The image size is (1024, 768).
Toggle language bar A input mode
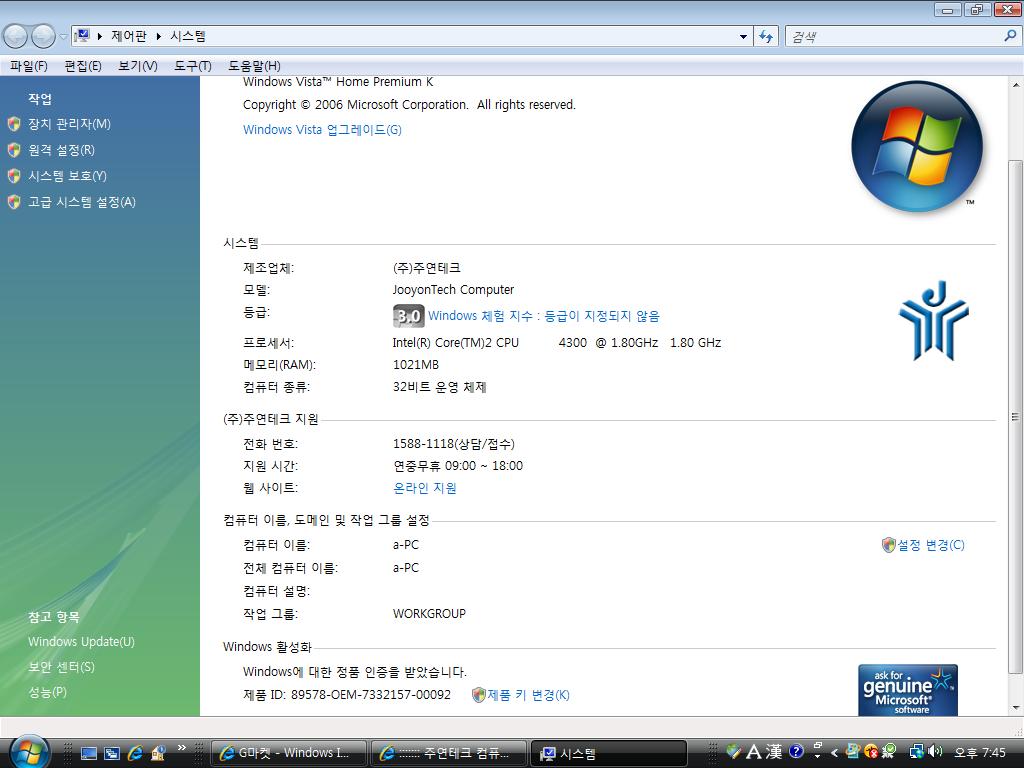pyautogui.click(x=754, y=752)
